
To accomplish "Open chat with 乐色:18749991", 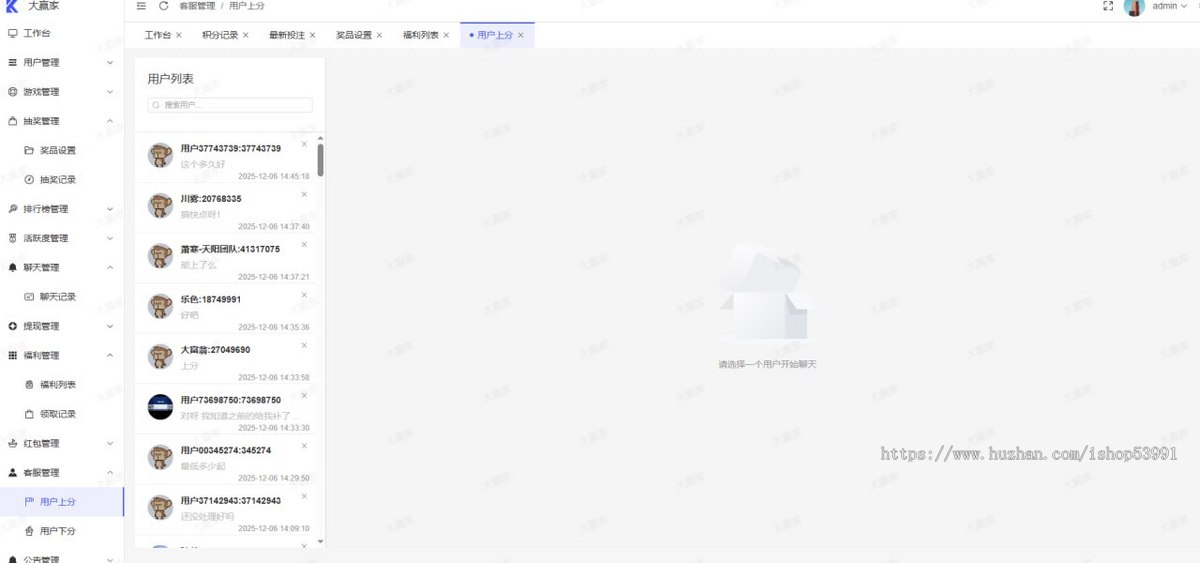I will pyautogui.click(x=225, y=309).
